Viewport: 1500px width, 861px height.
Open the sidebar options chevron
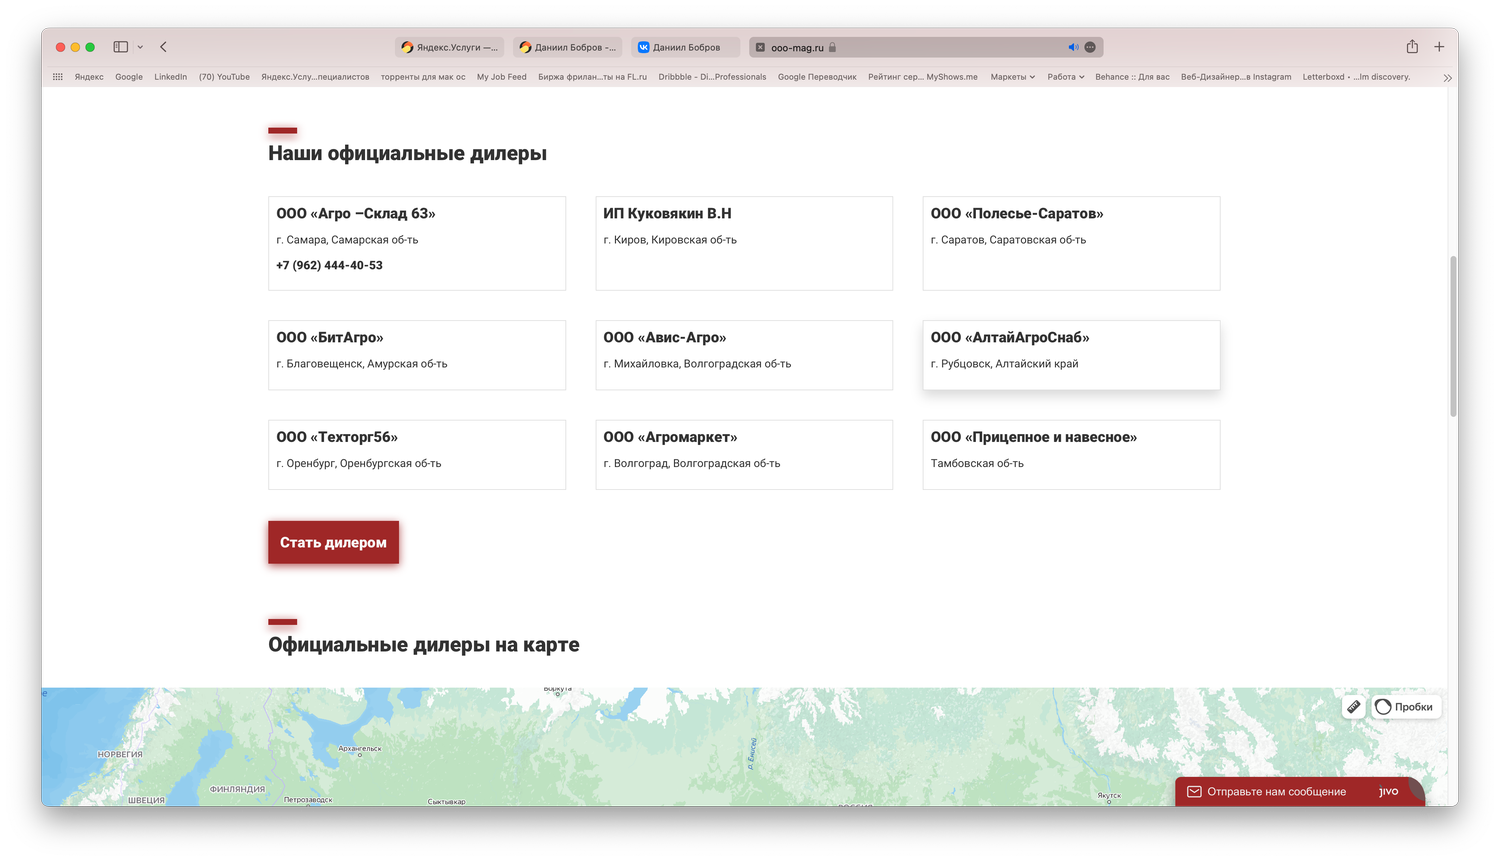click(140, 47)
